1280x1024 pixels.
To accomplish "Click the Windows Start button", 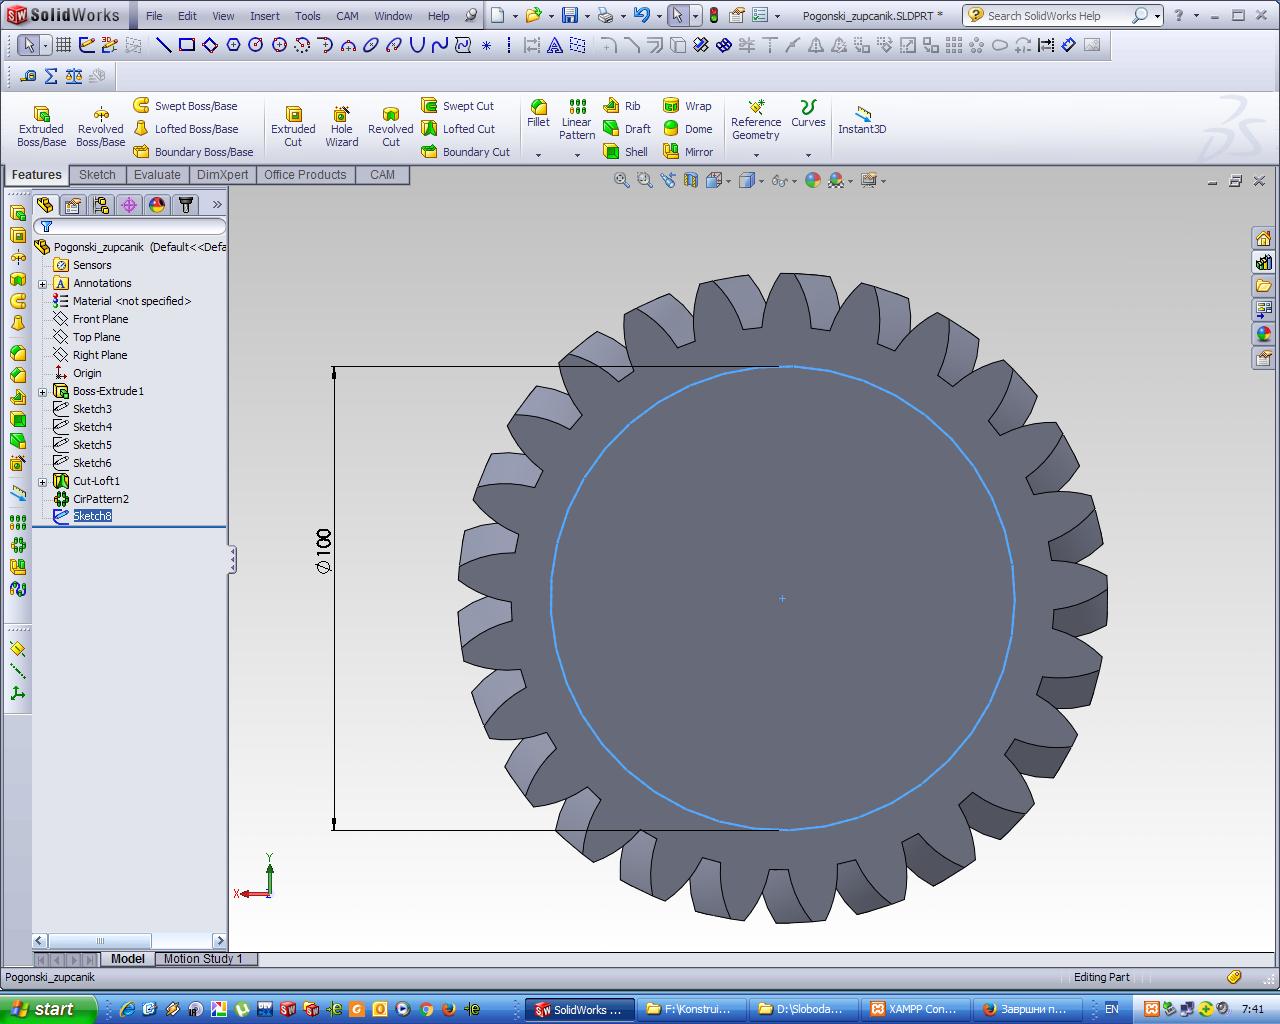I will pos(48,1009).
